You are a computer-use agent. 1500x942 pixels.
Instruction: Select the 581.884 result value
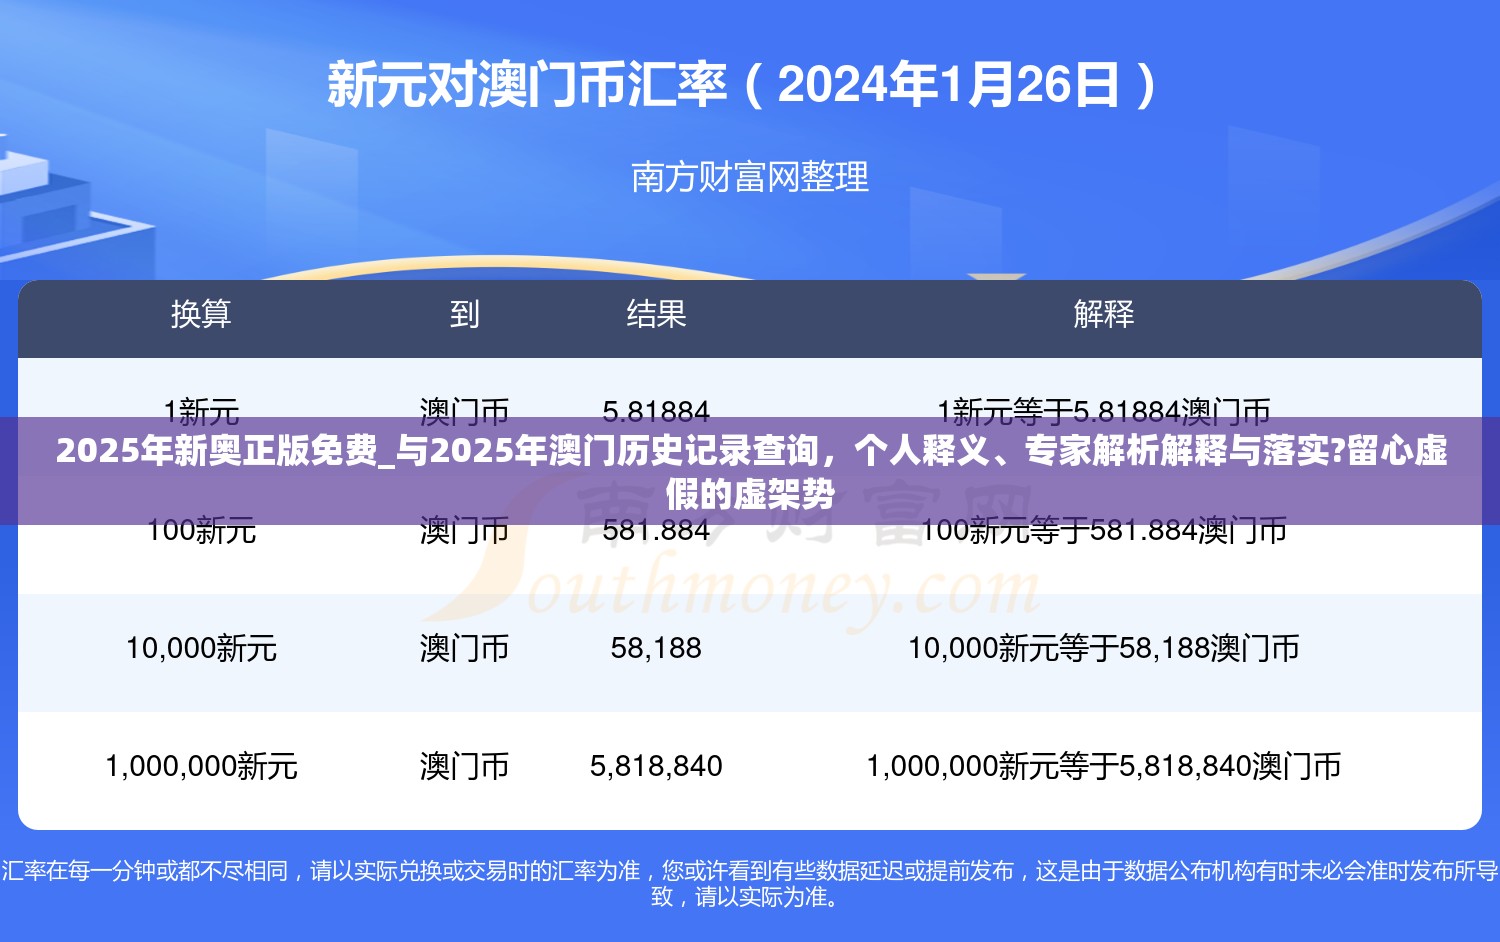(656, 531)
